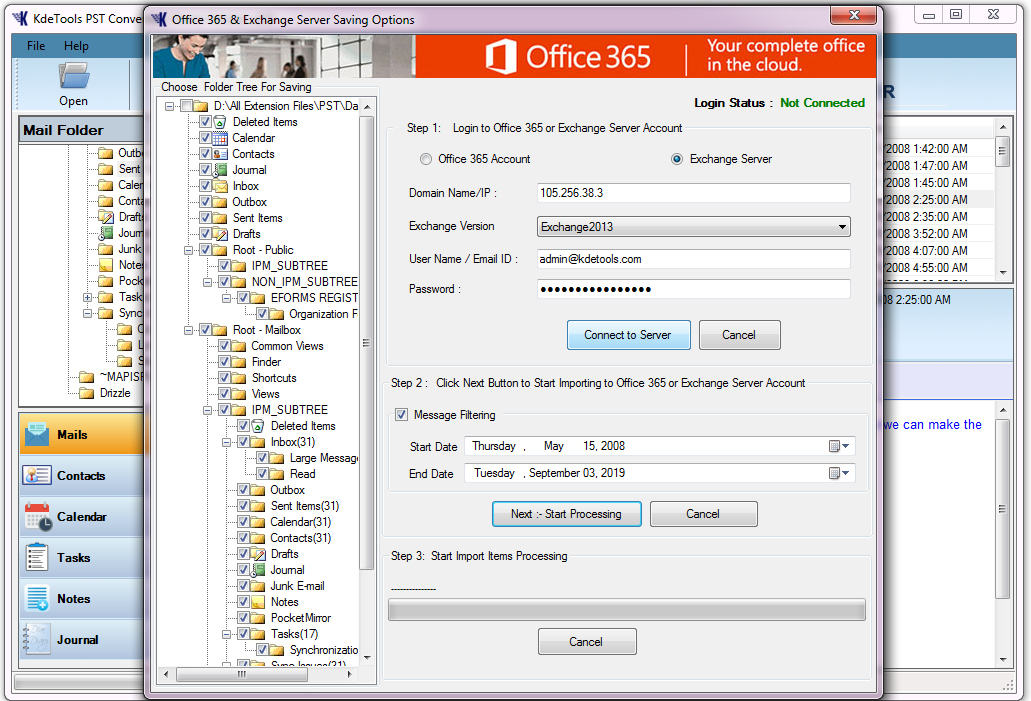The width and height of the screenshot is (1031, 701).
Task: Uncheck the Drafts folder in the tree
Action: click(x=206, y=233)
